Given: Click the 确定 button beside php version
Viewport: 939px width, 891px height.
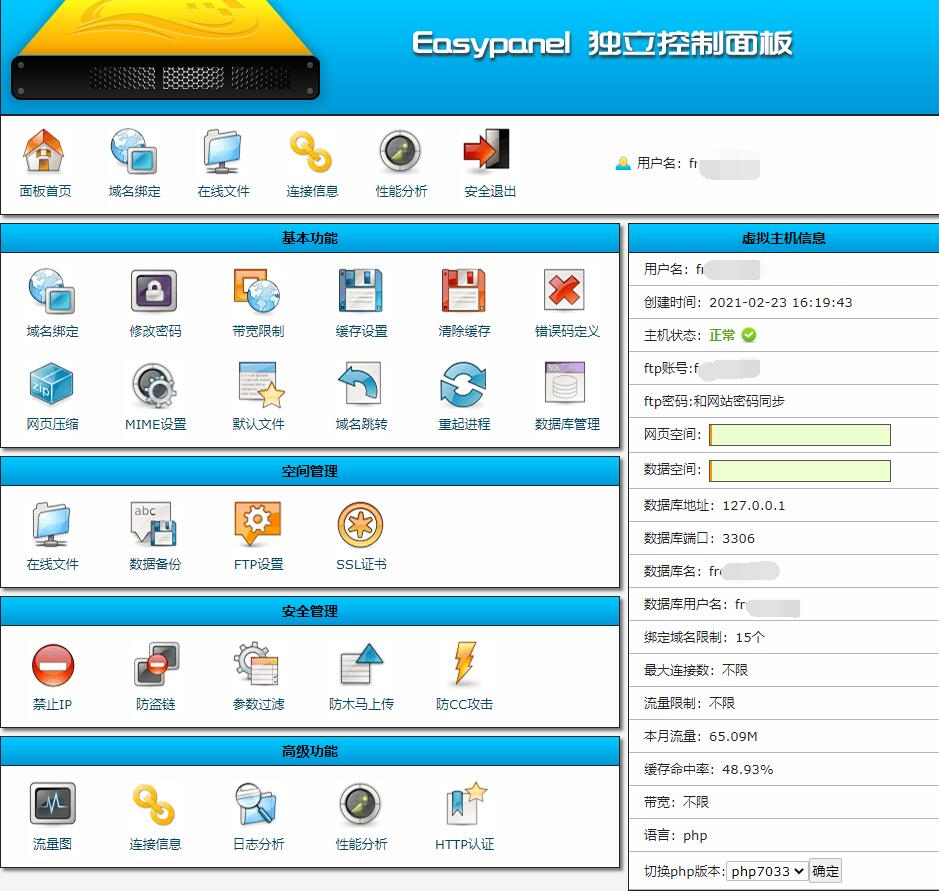Looking at the screenshot, I should [x=825, y=871].
